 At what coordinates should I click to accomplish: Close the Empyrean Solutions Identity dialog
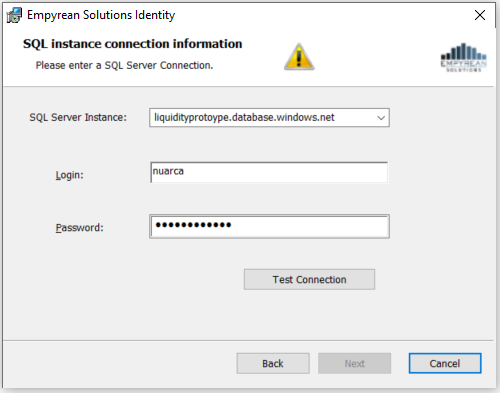480,15
